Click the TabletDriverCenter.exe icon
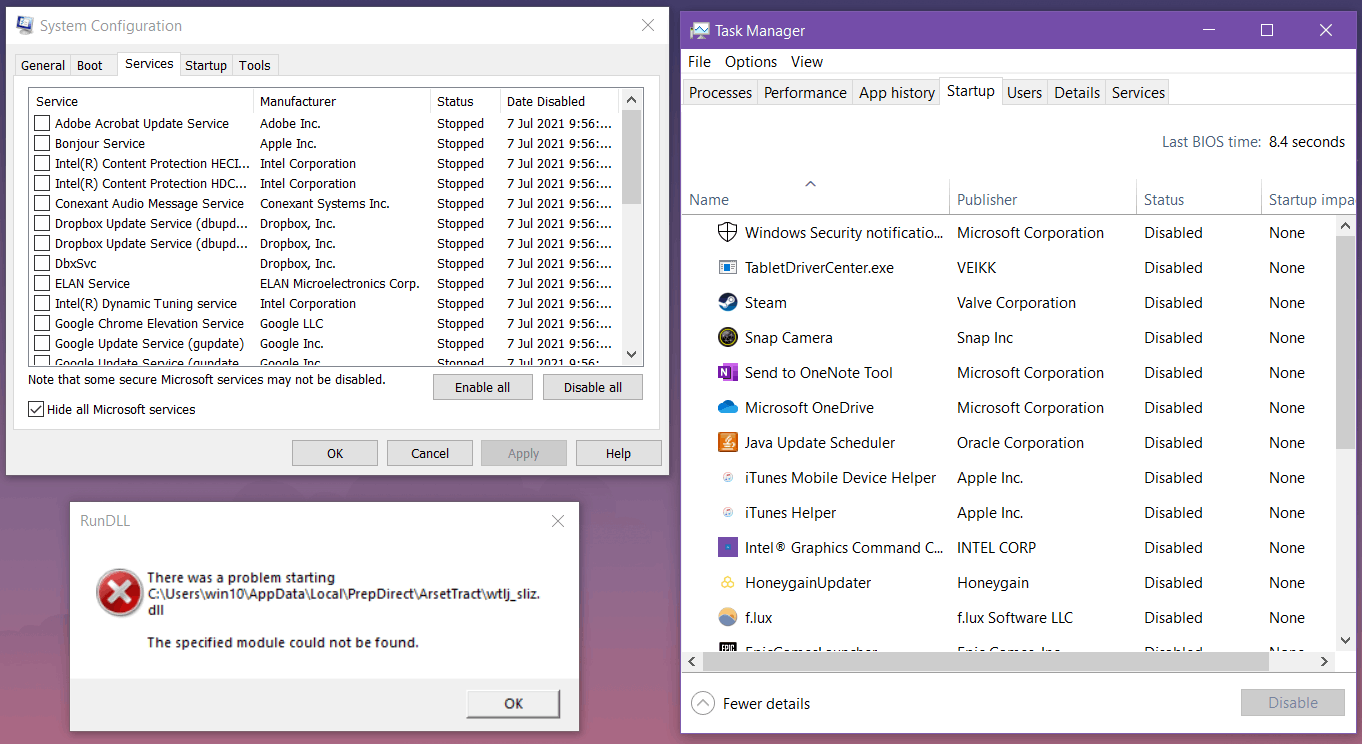This screenshot has height=744, width=1362. [728, 267]
